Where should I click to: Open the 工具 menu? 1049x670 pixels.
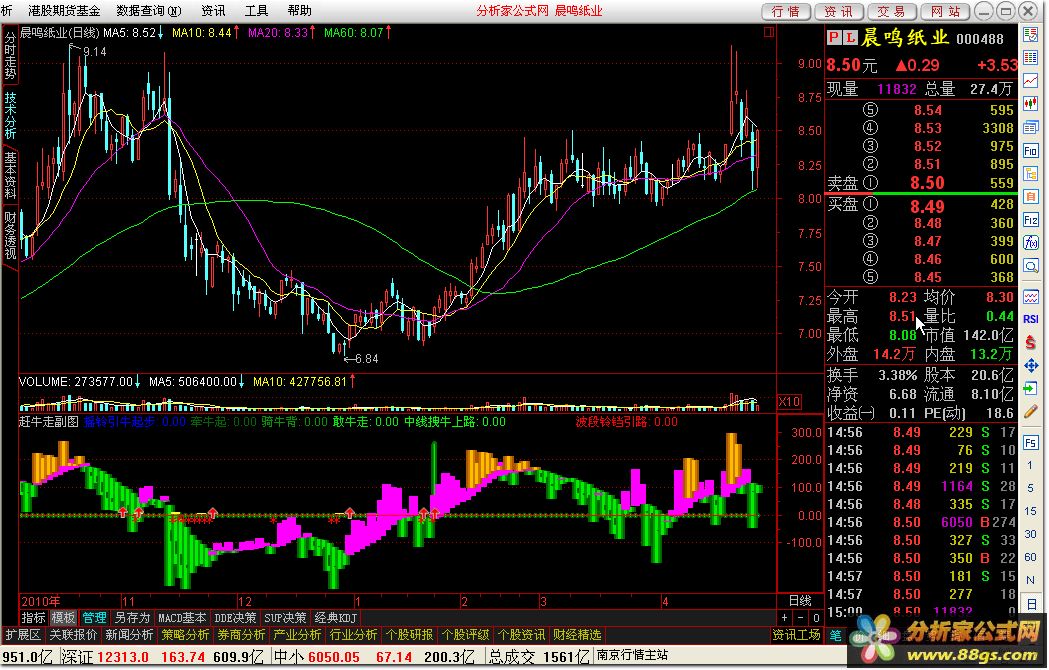click(x=256, y=11)
